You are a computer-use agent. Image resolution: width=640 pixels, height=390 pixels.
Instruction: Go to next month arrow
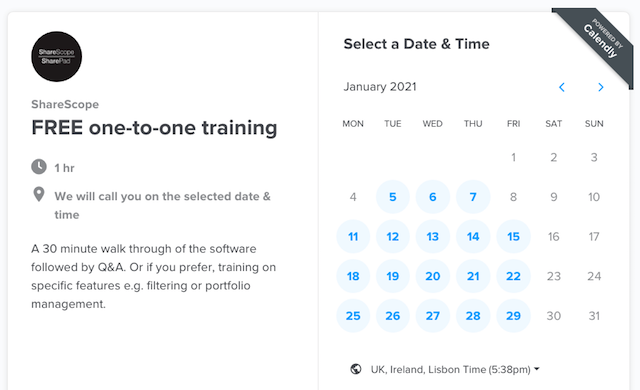[x=600, y=87]
